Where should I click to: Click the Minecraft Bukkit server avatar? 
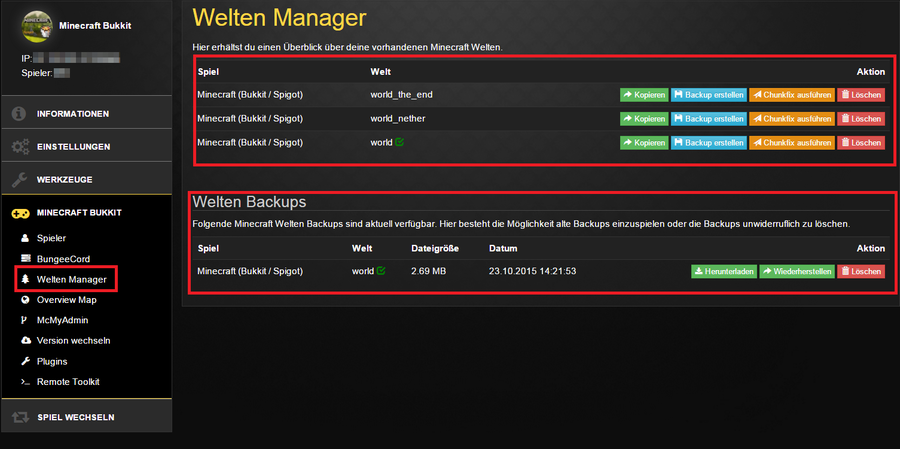coord(37,26)
